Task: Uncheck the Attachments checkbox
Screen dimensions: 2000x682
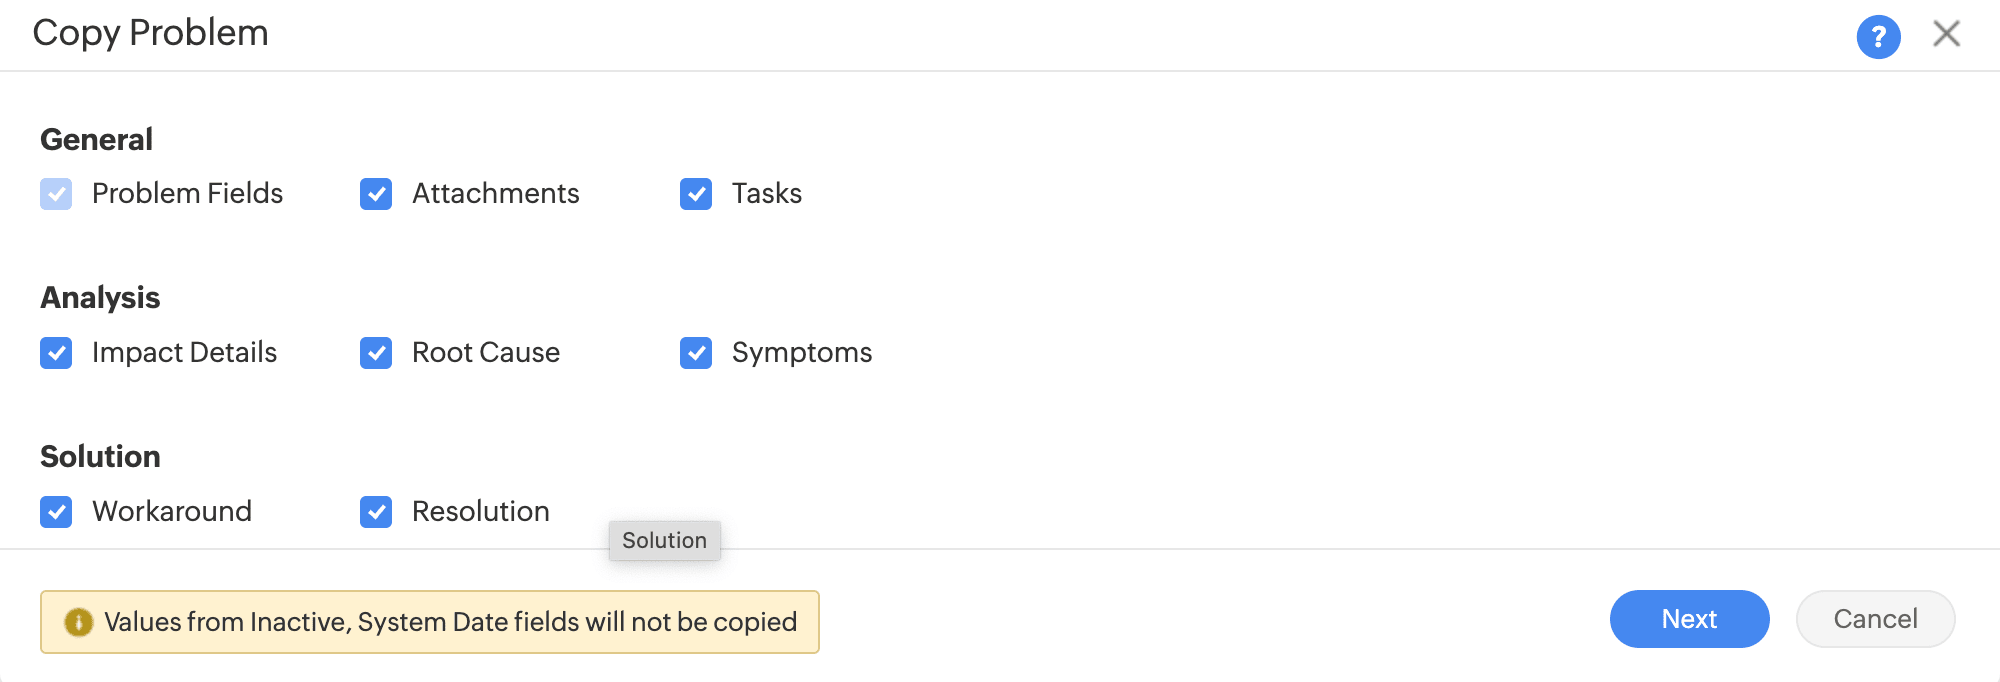Action: coord(376,194)
